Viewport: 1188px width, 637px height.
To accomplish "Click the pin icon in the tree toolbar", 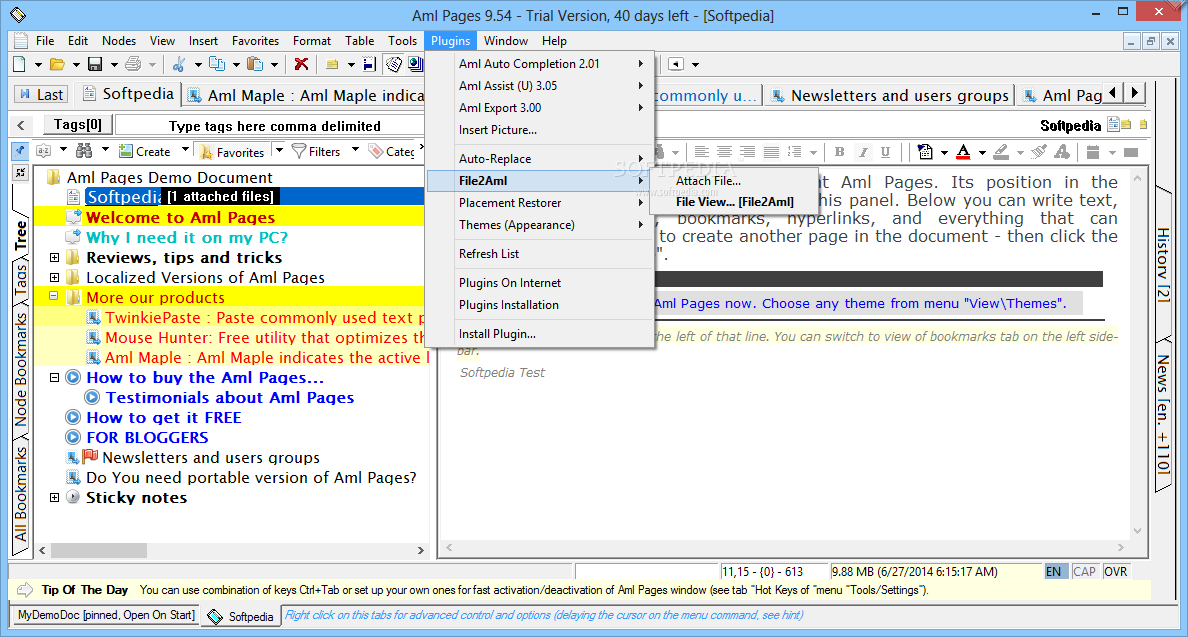I will pos(20,151).
